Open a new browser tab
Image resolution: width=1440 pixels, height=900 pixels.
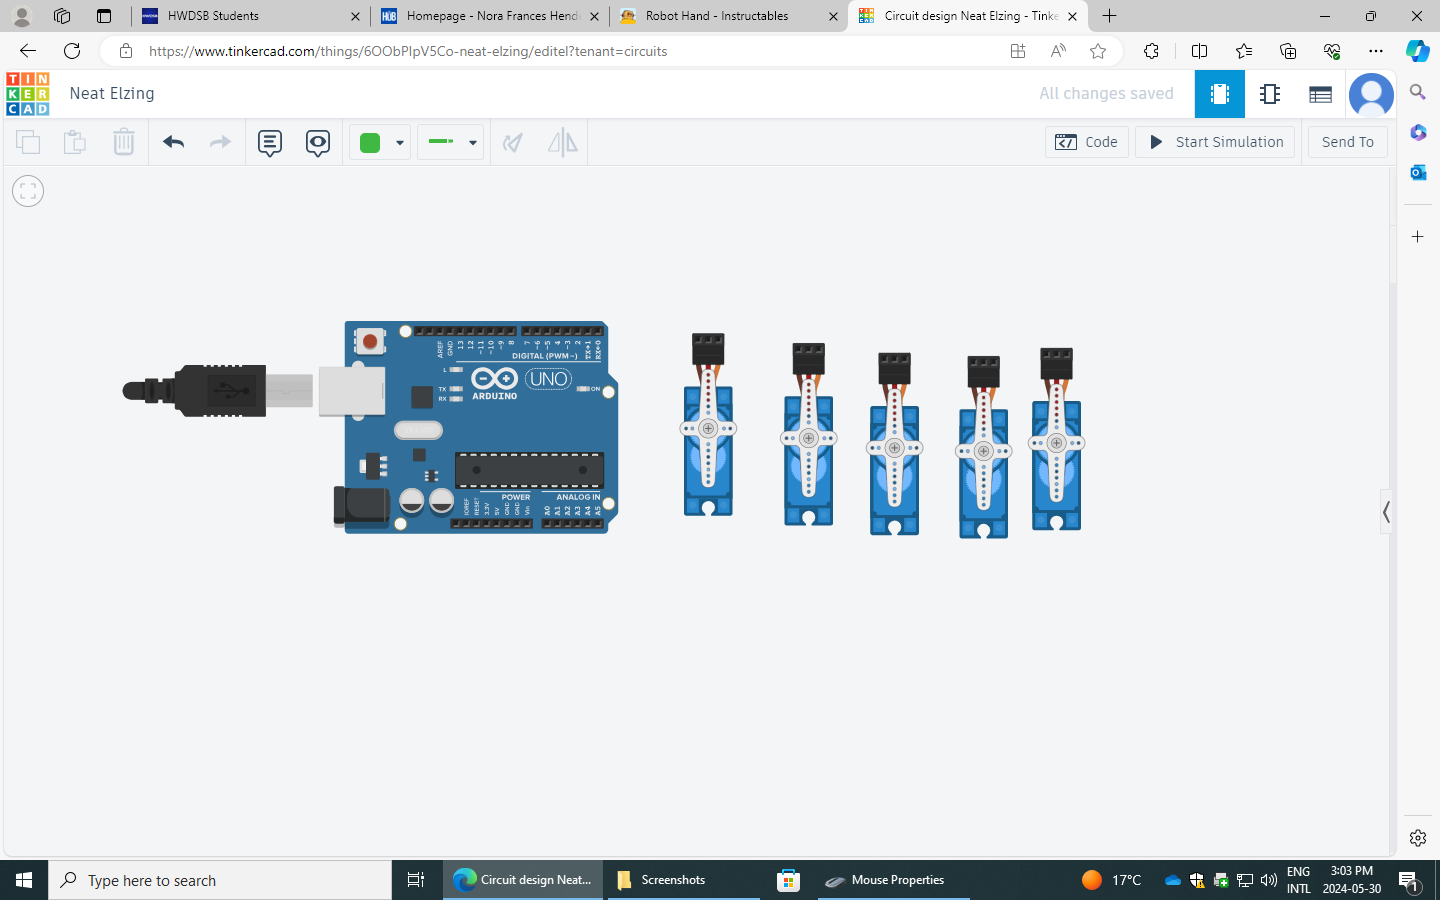1109,16
